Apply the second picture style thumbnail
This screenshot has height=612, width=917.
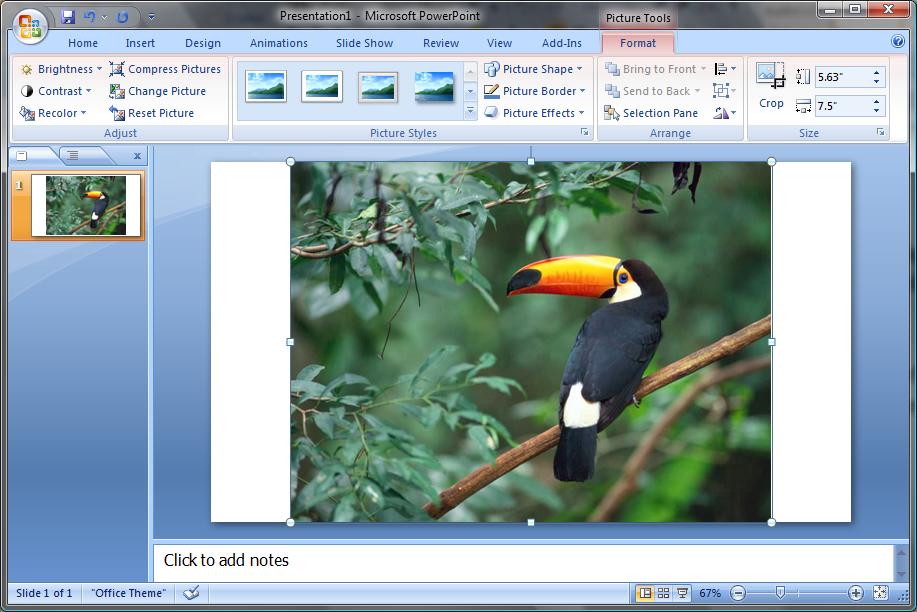click(322, 87)
